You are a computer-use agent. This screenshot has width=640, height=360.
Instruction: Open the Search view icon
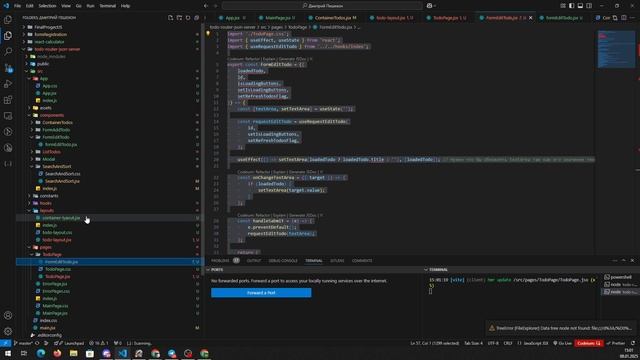pyautogui.click(x=8, y=51)
